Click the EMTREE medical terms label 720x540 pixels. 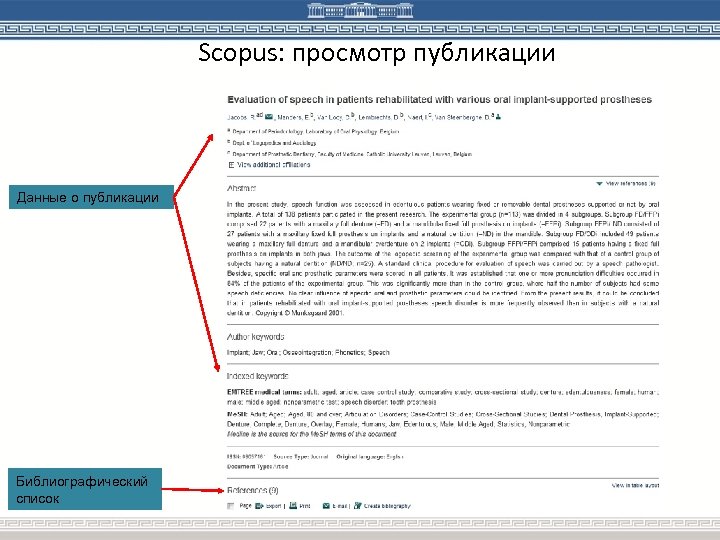pyautogui.click(x=264, y=392)
